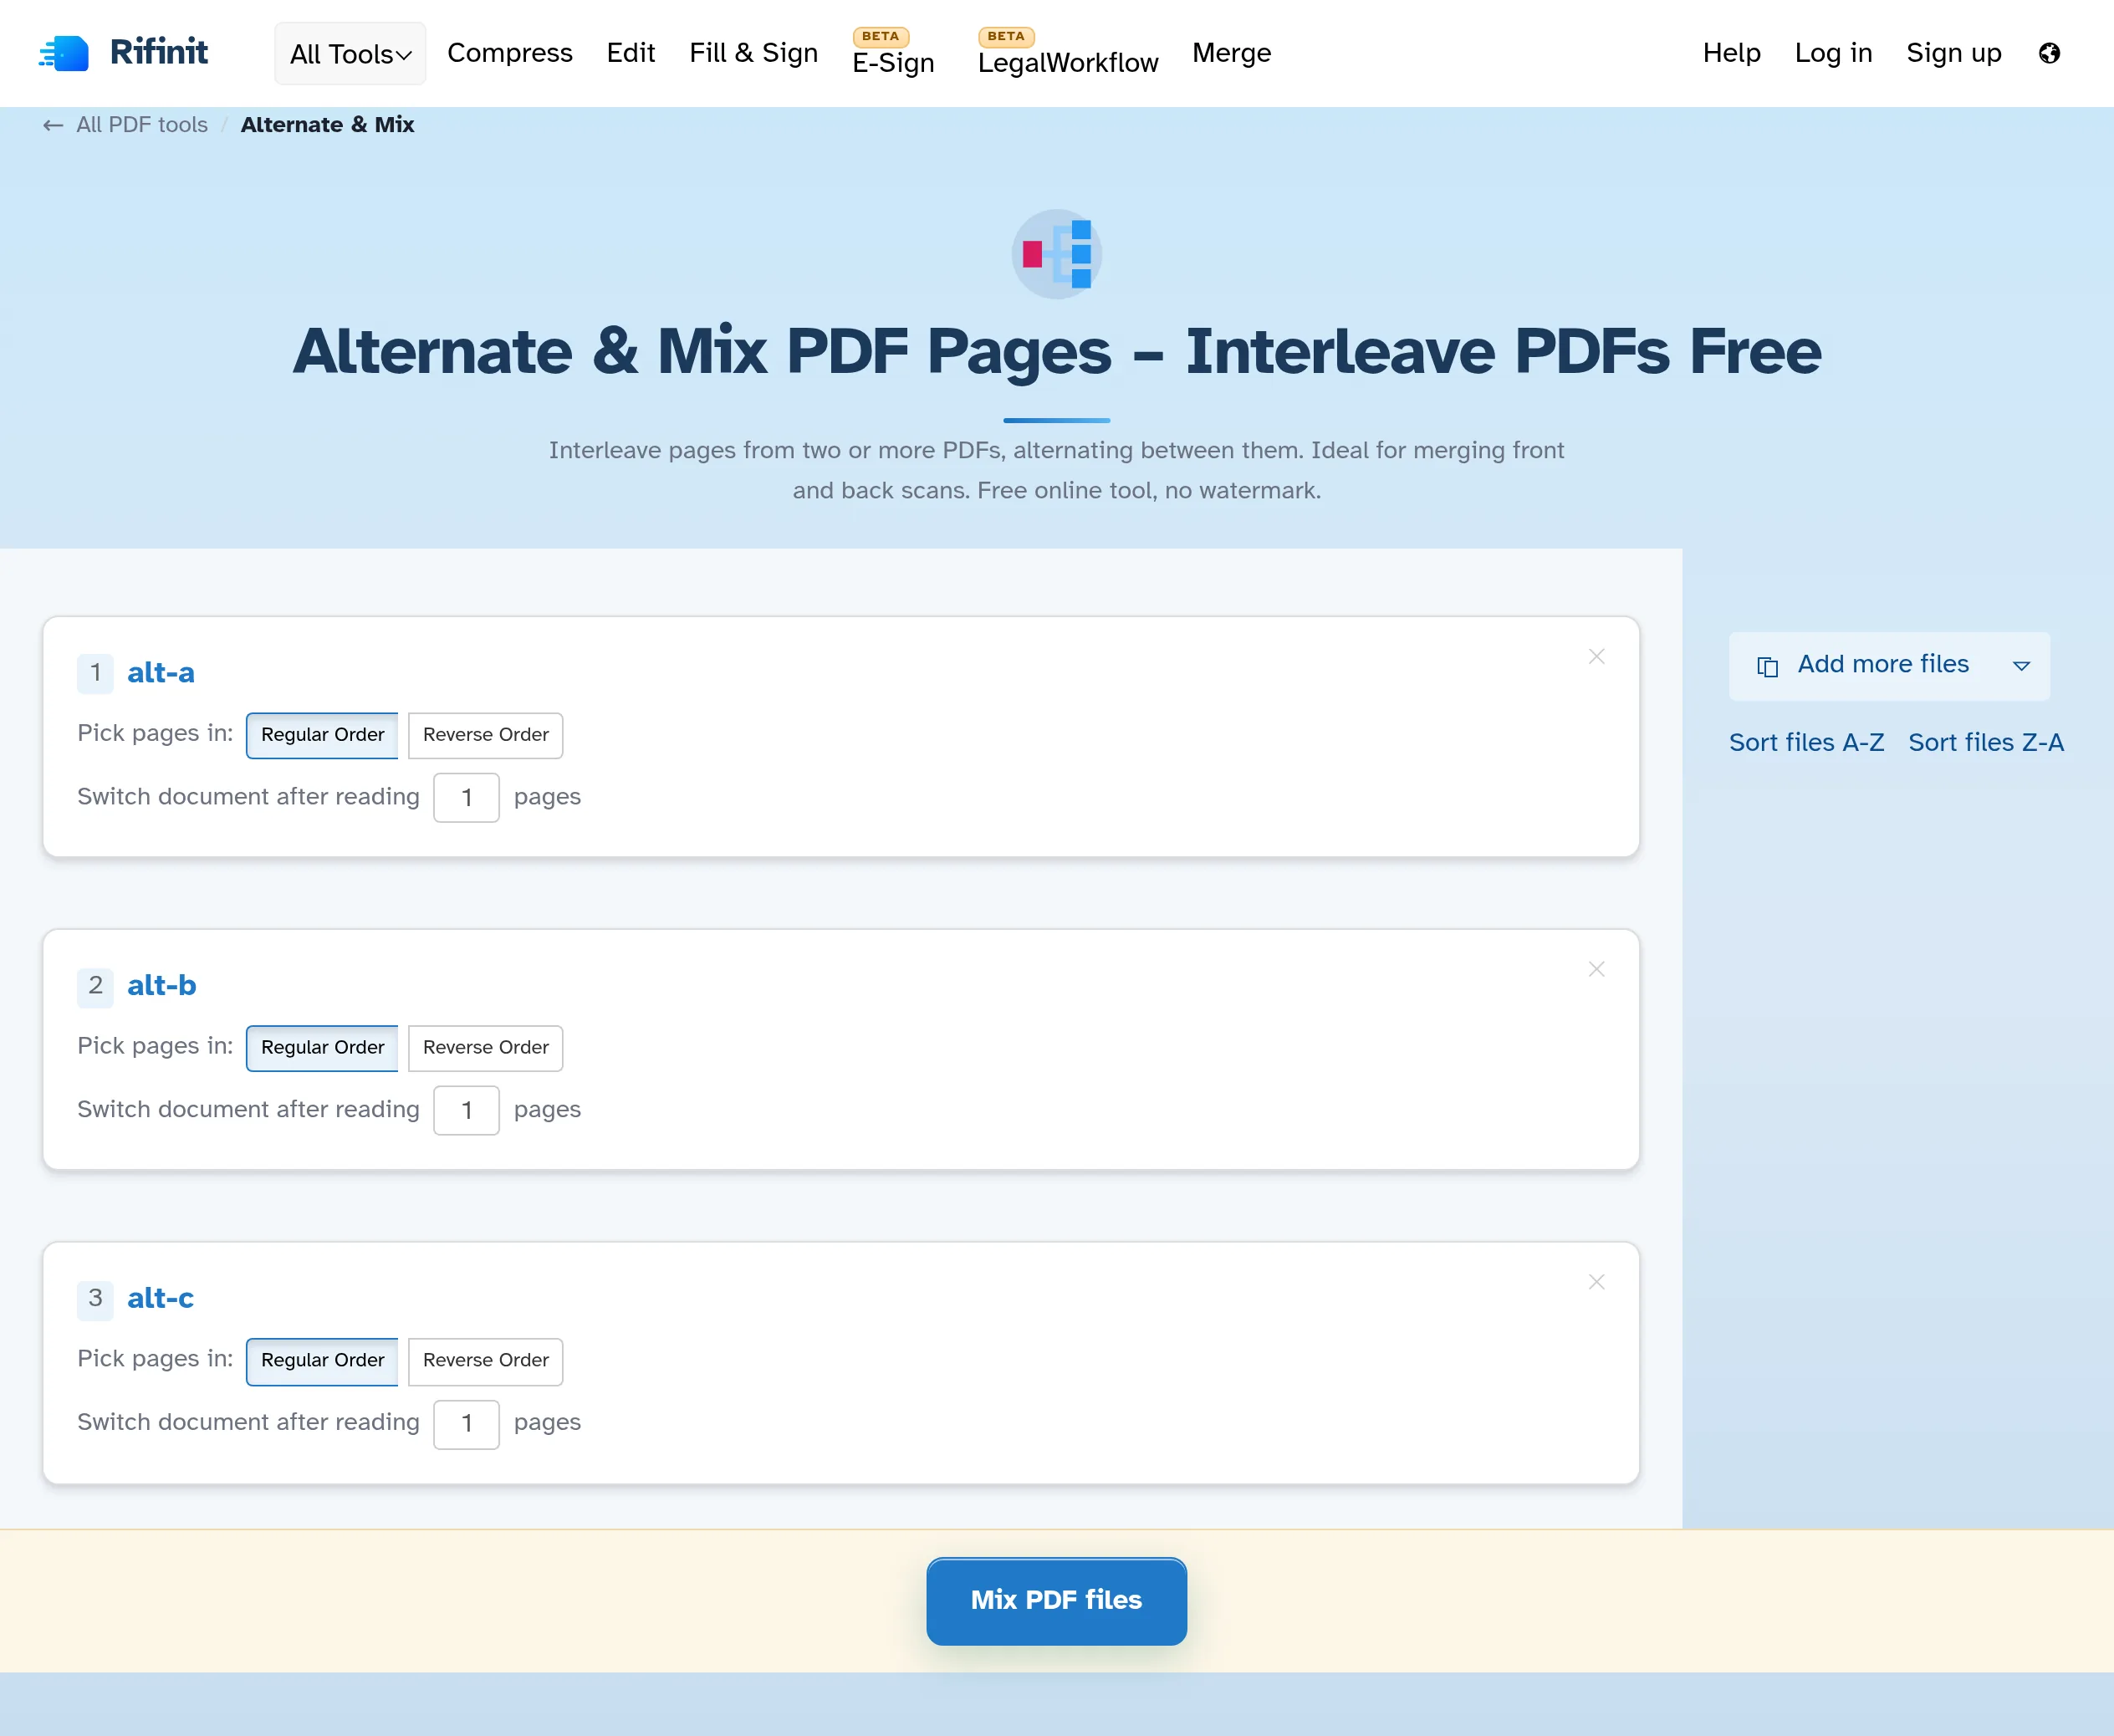Open the language globe icon
Screen dimensions: 2114x1736
(2049, 53)
